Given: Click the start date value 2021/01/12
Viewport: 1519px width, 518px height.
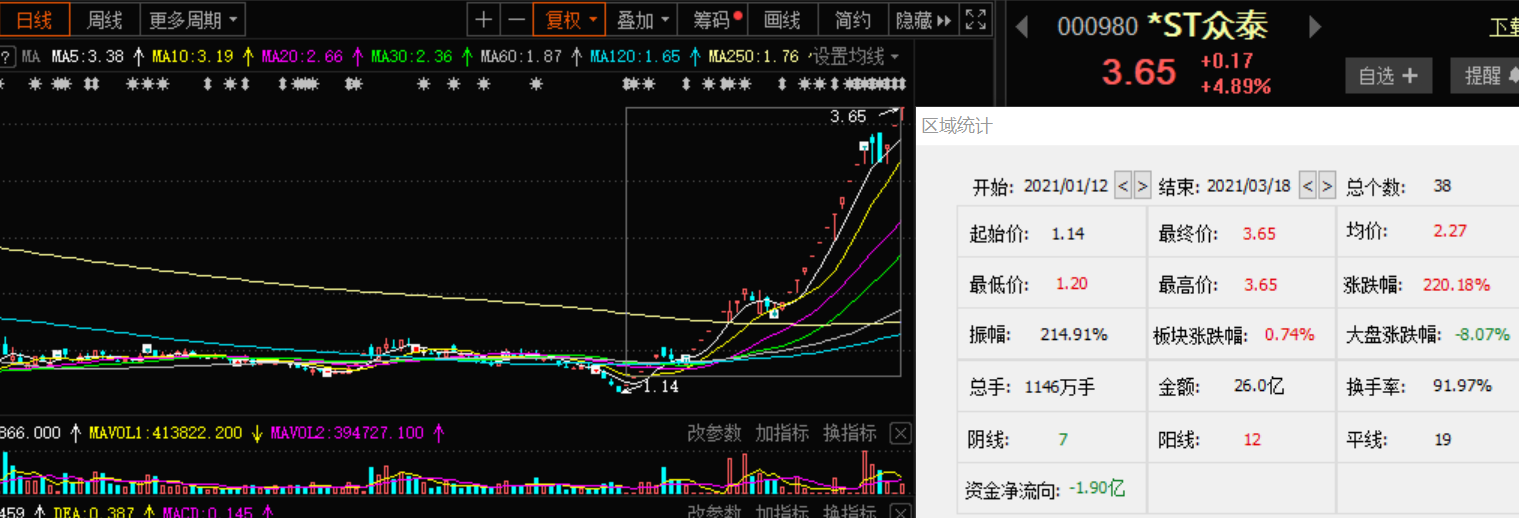Looking at the screenshot, I should coord(1066,186).
